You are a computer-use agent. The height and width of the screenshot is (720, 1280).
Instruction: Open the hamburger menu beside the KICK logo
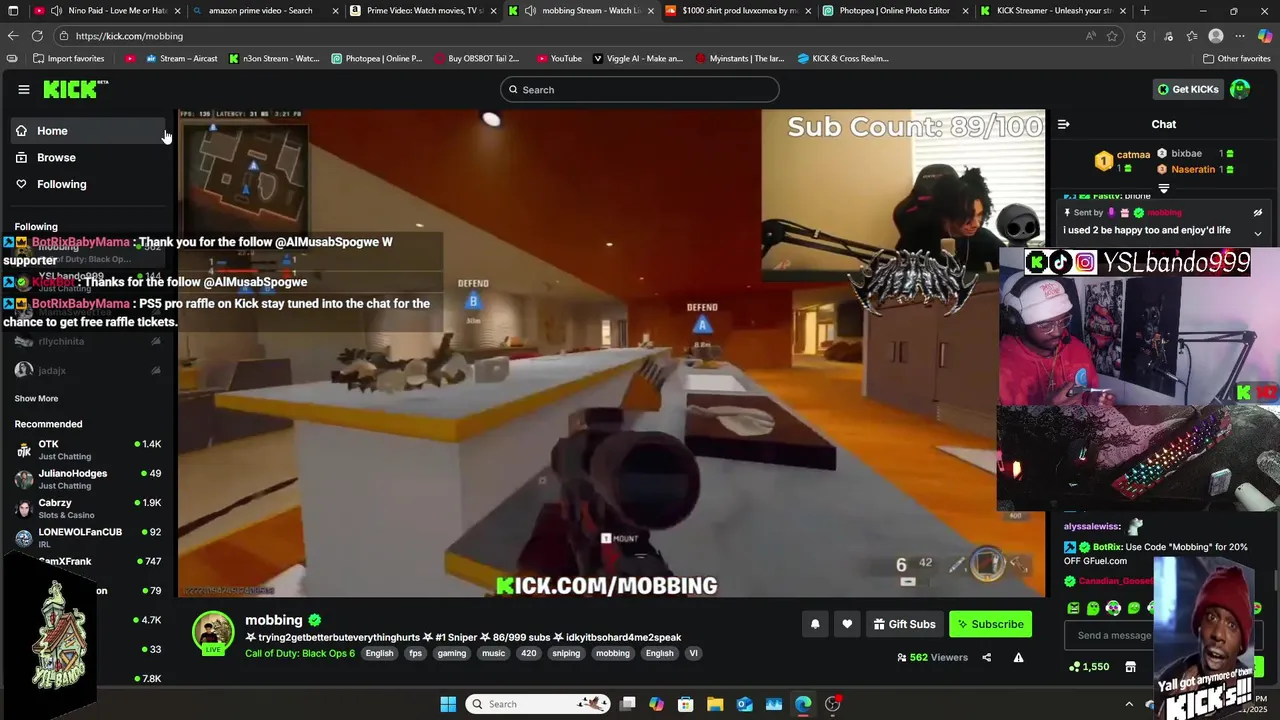[x=23, y=89]
